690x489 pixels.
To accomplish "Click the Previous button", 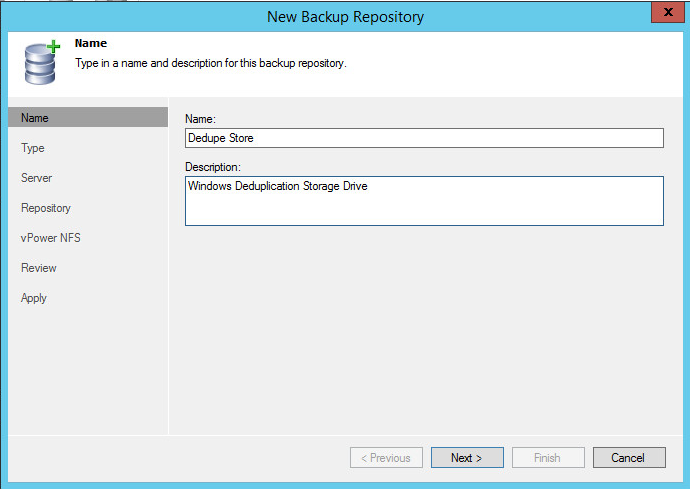I will point(386,458).
